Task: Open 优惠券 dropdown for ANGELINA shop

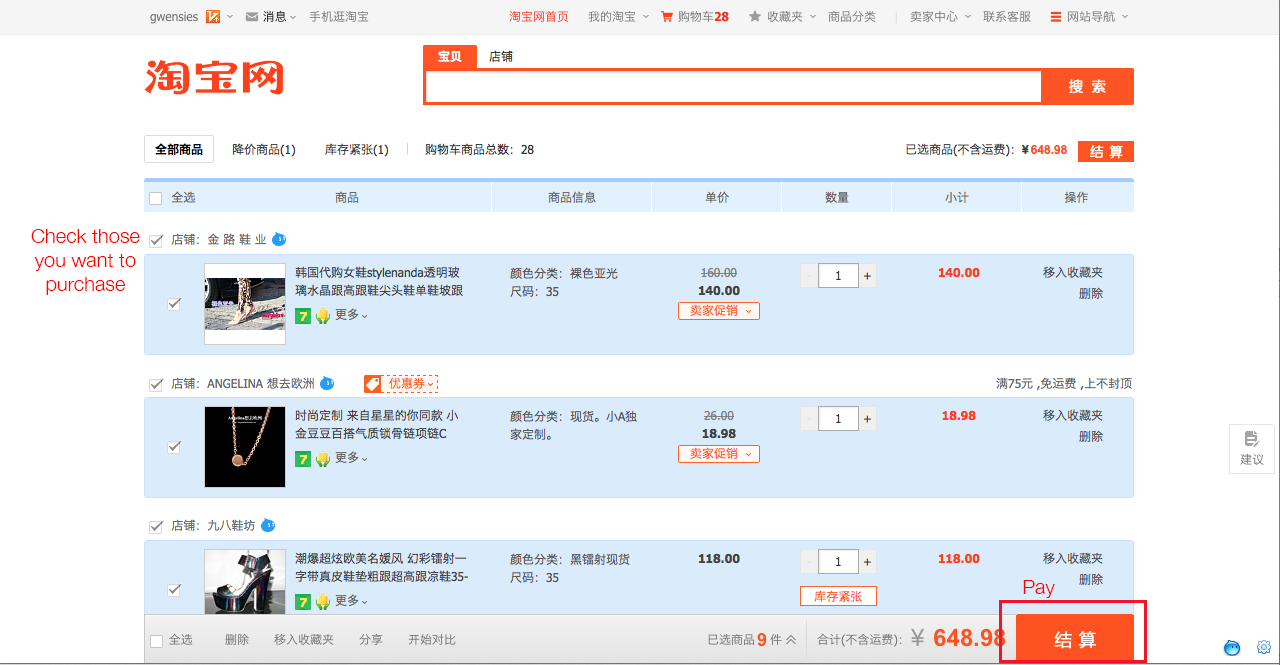Action: point(411,383)
